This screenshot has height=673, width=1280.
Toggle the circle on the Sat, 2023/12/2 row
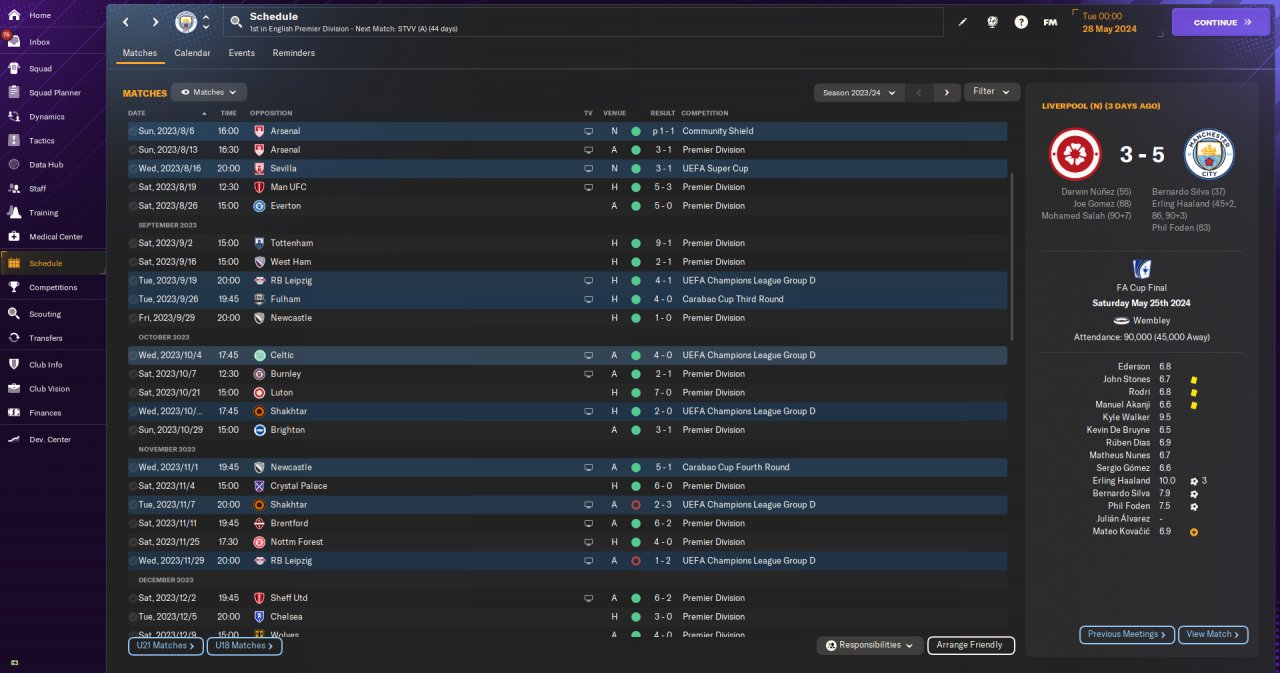[133, 598]
